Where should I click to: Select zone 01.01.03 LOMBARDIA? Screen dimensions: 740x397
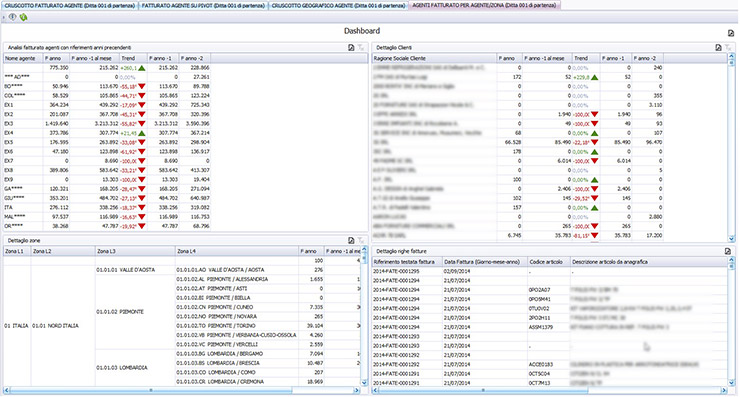135,368
